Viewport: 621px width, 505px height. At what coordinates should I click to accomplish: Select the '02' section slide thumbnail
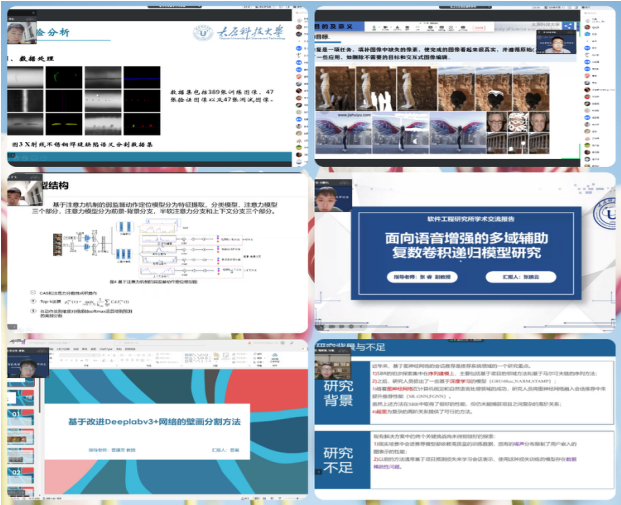[x=21, y=475]
